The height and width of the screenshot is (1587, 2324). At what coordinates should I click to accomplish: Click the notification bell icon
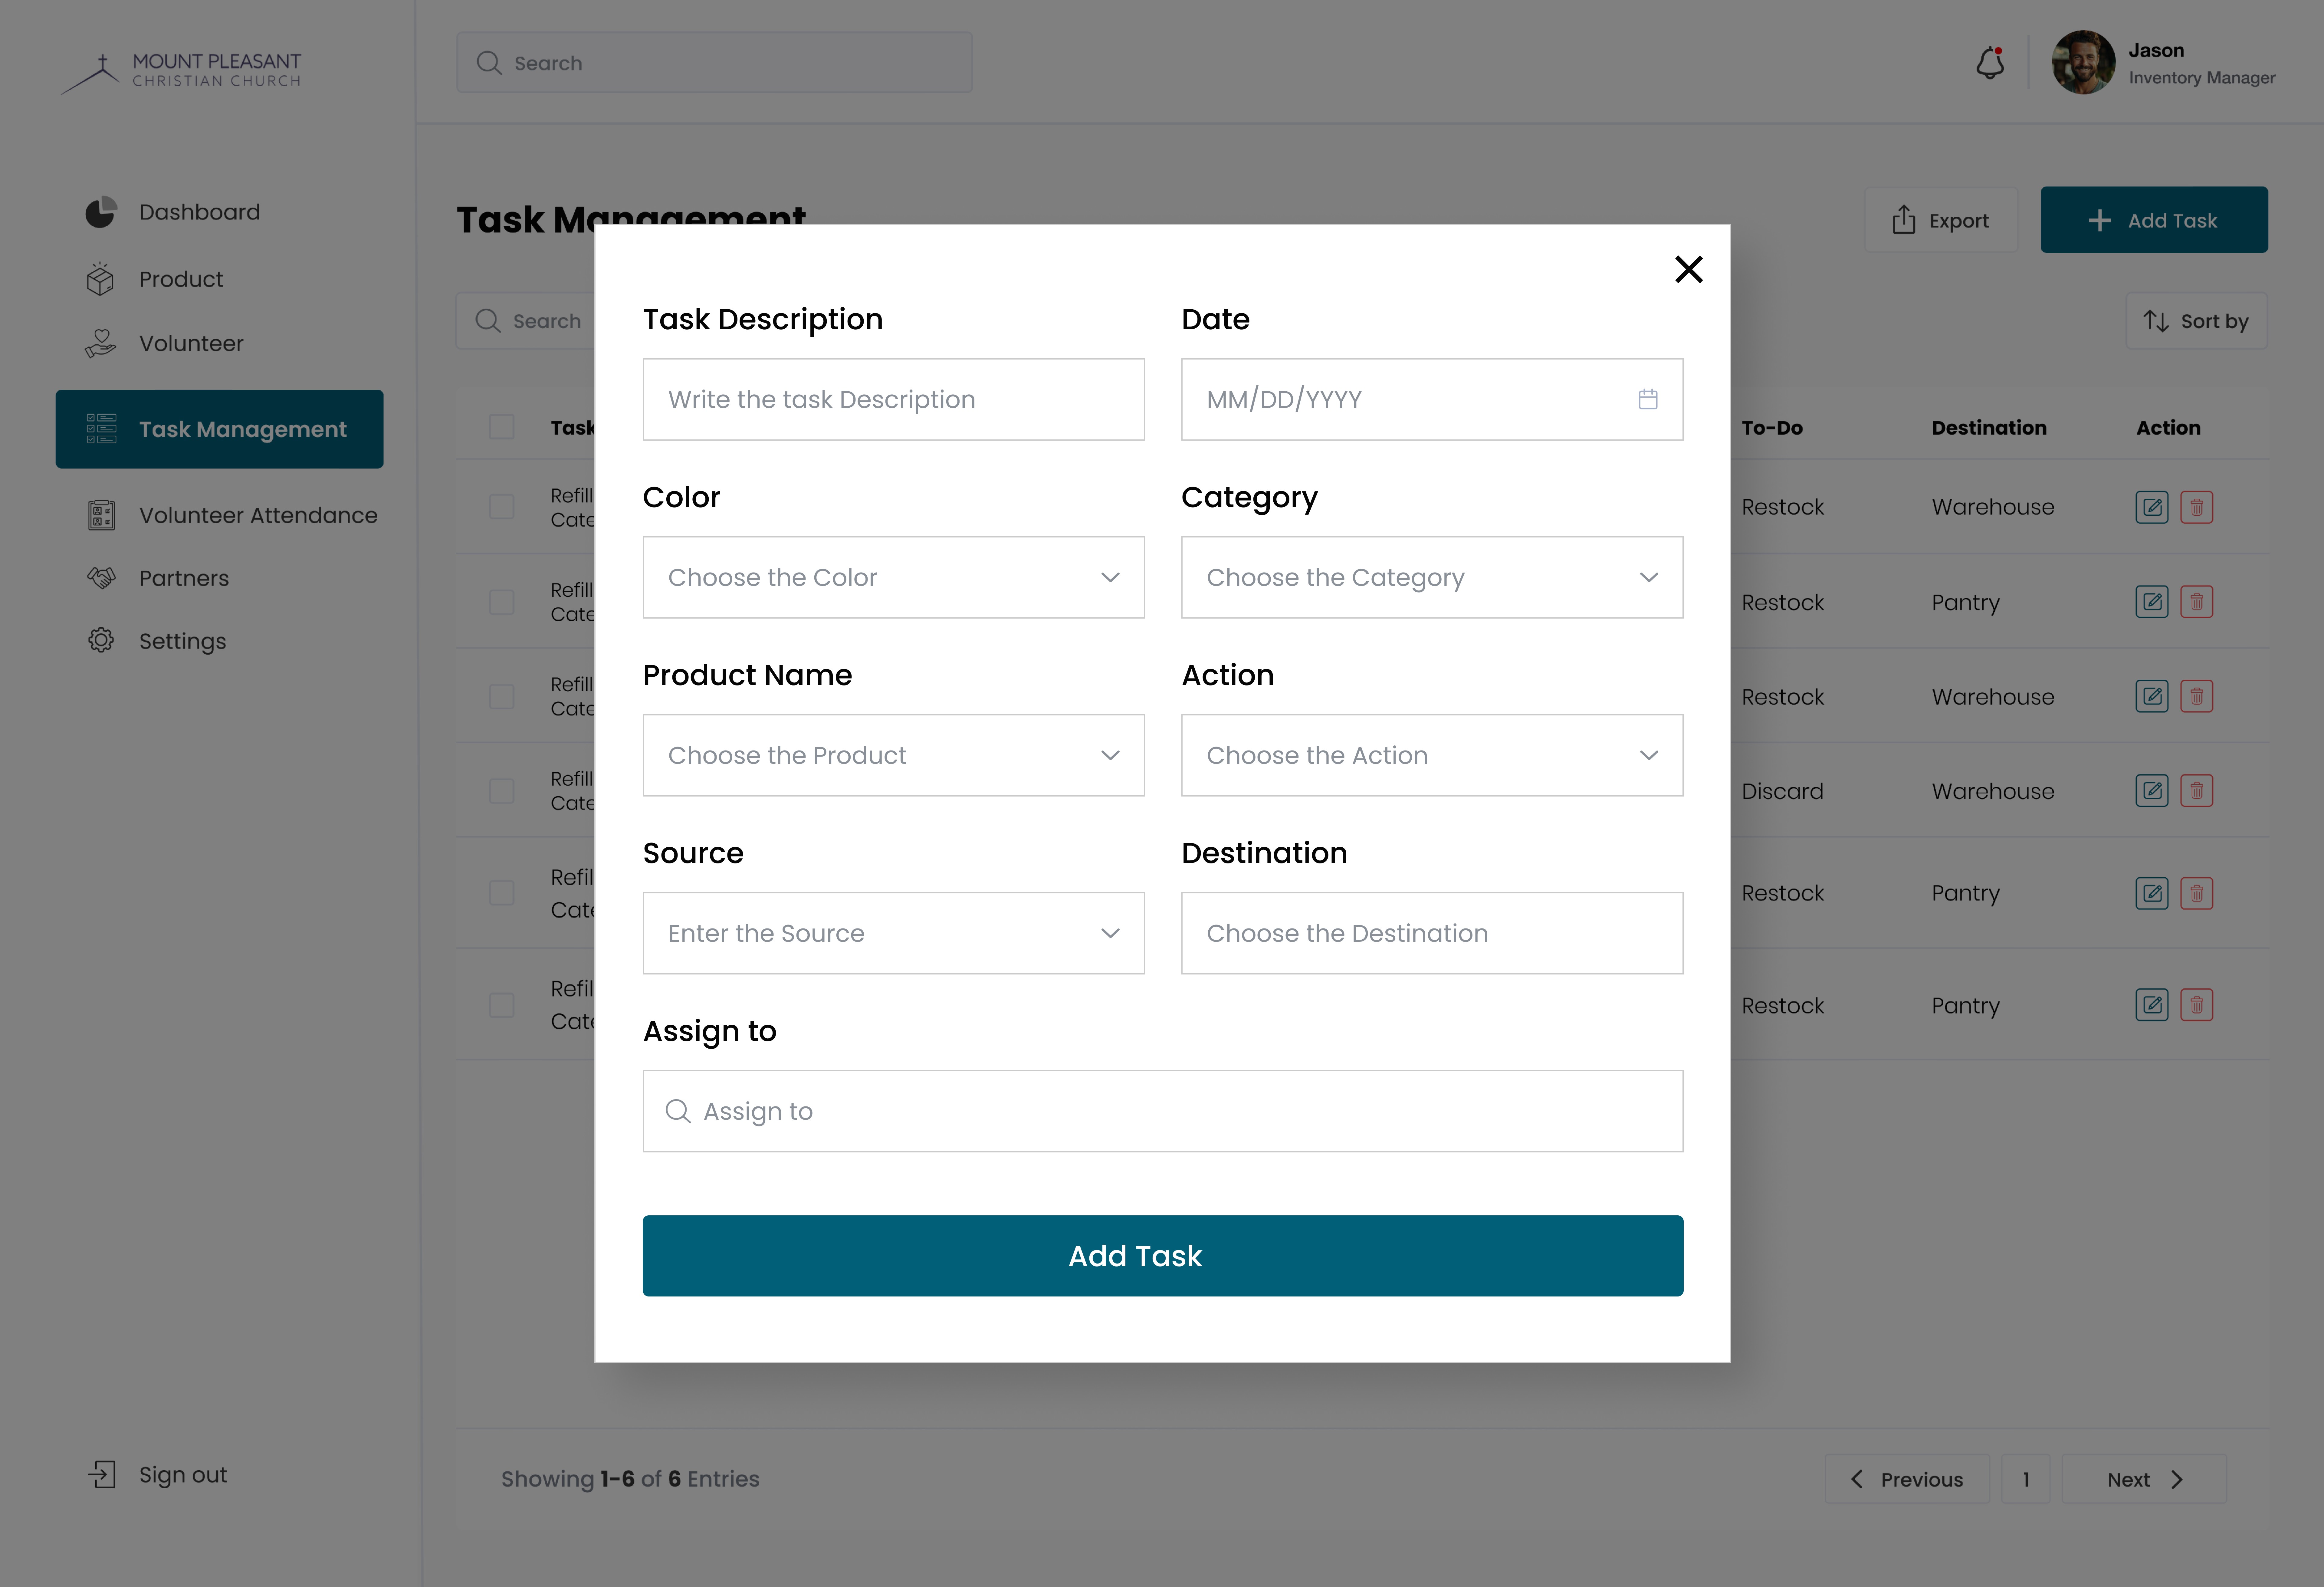[1990, 63]
